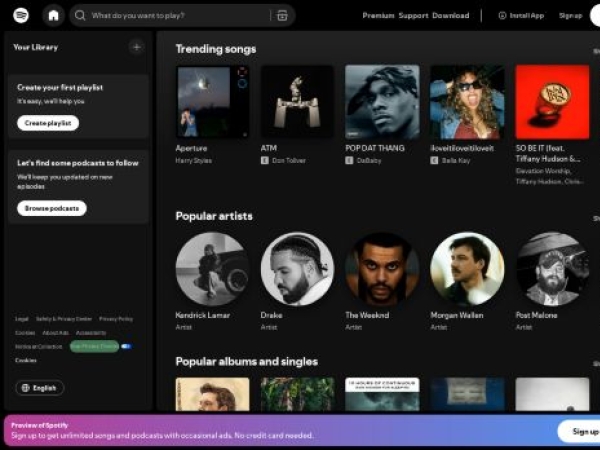Click the Install App download icon

(502, 15)
